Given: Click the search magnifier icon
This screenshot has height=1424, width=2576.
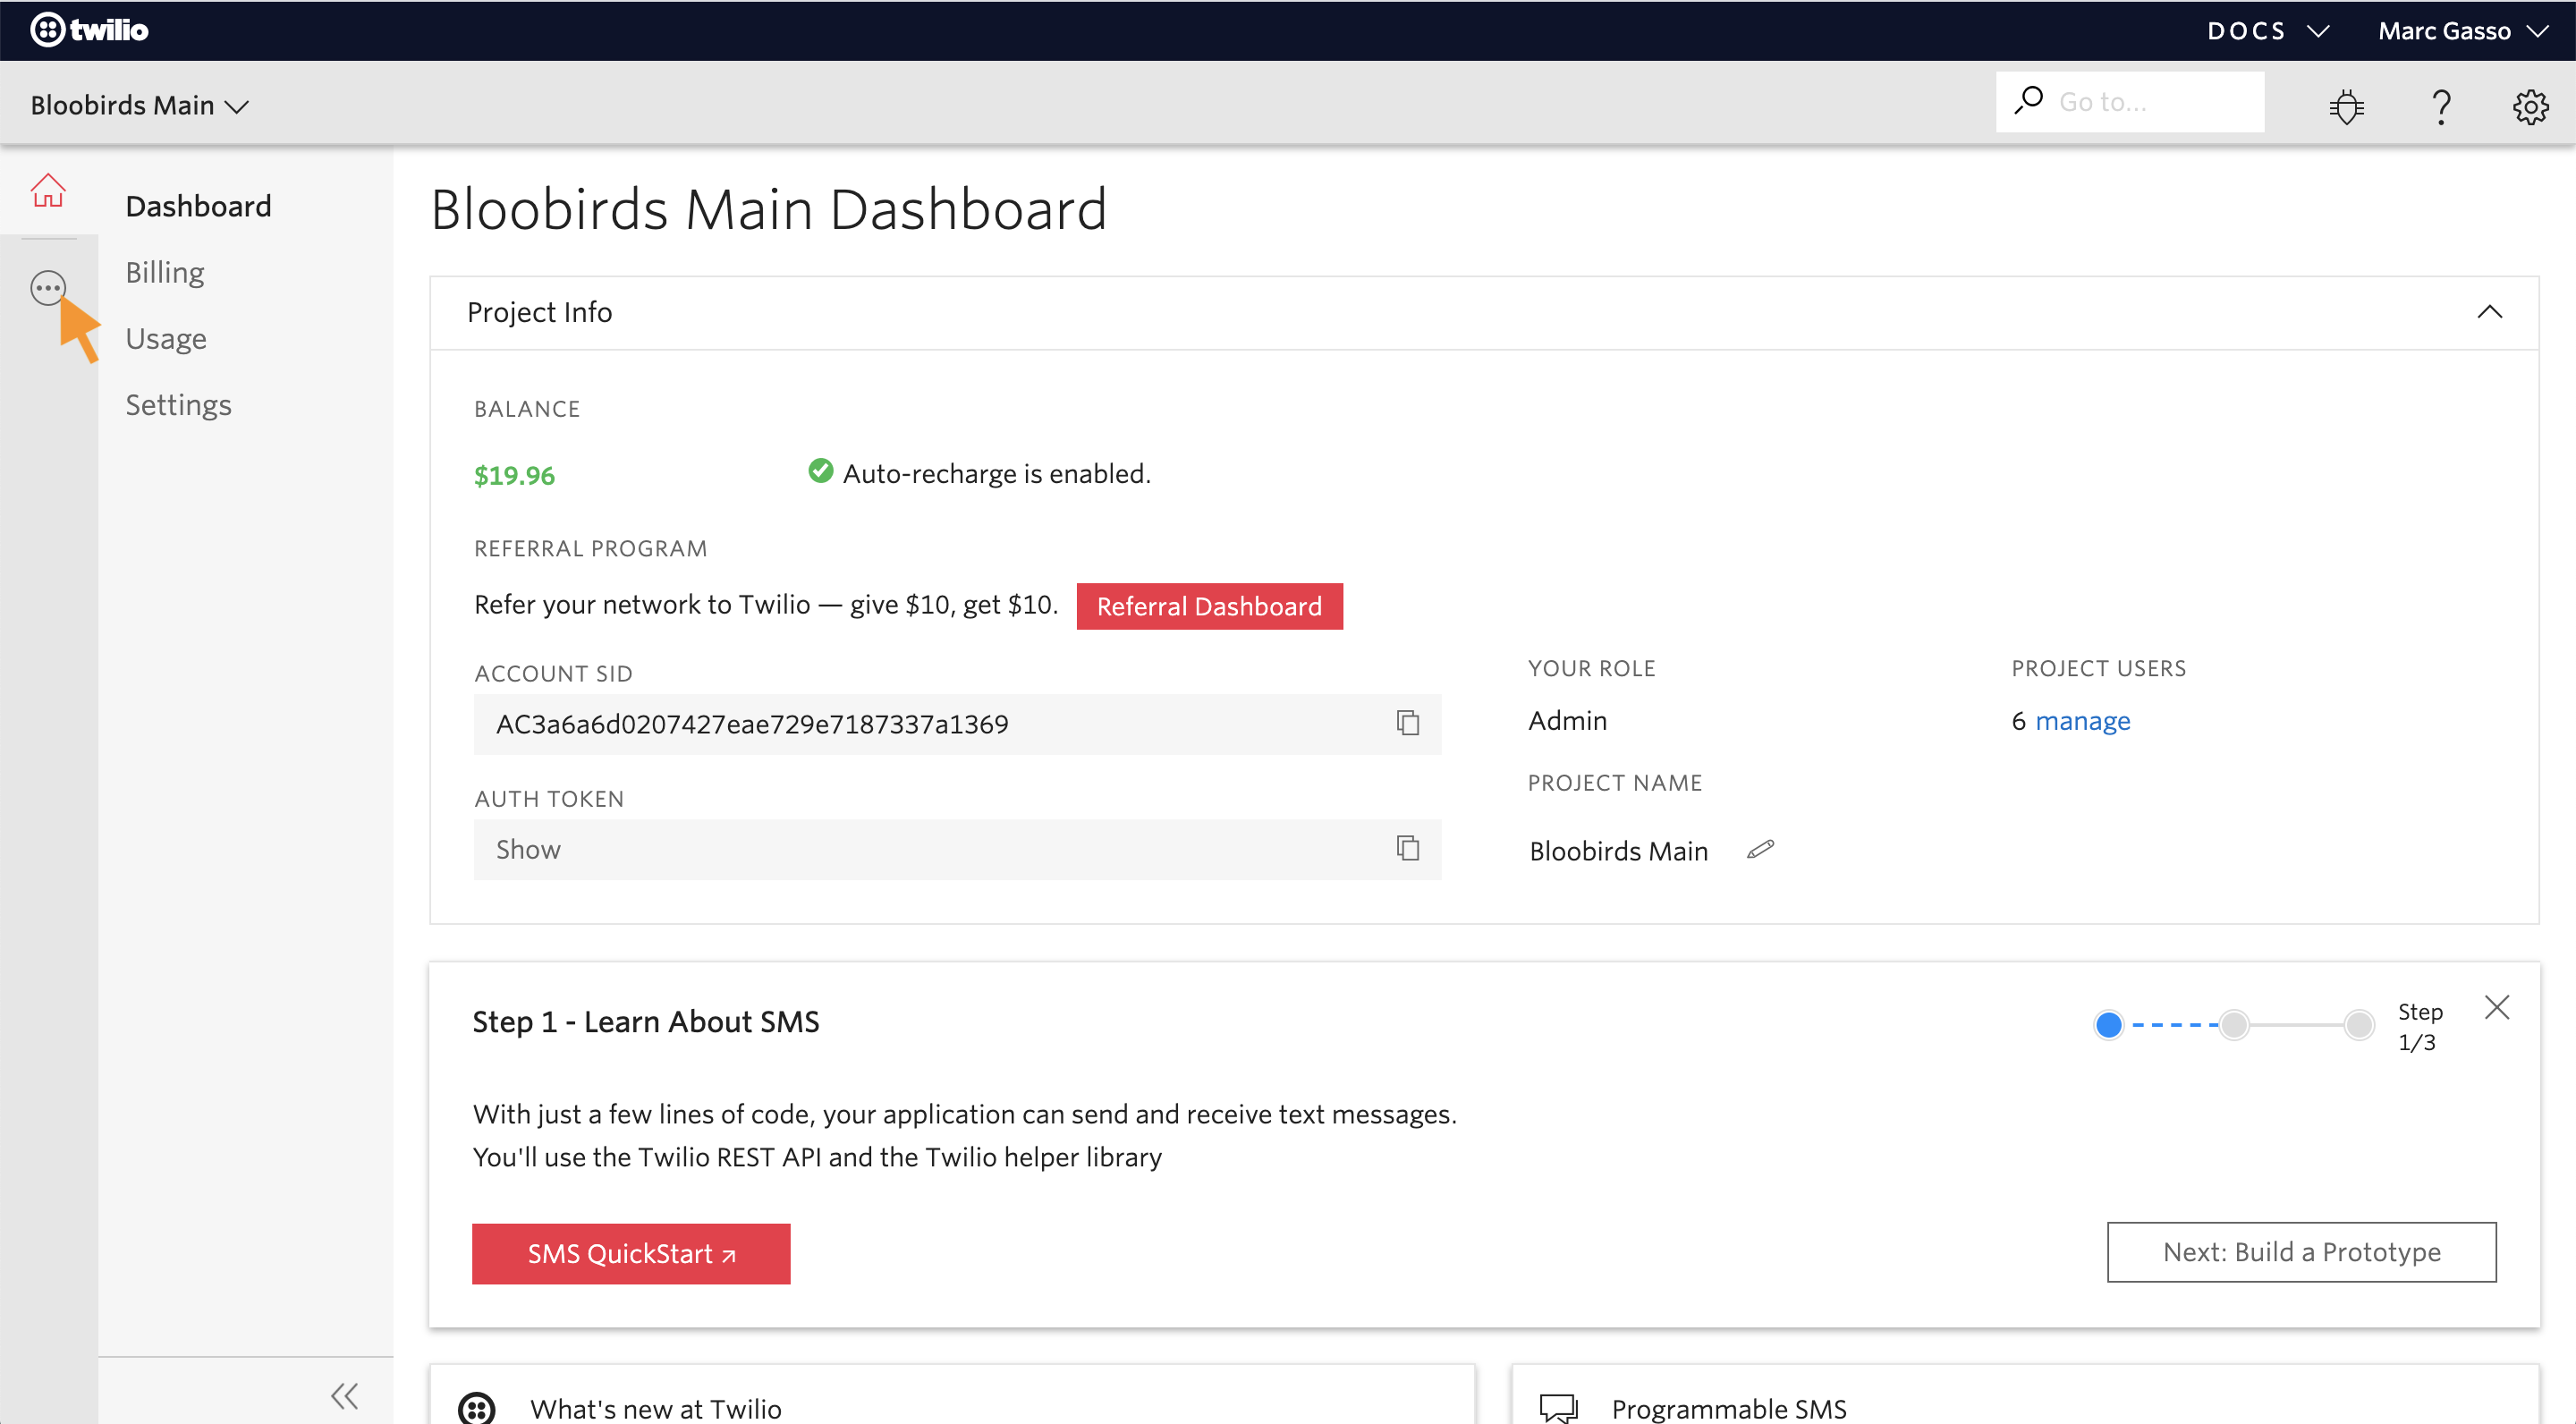Looking at the screenshot, I should coord(2028,101).
